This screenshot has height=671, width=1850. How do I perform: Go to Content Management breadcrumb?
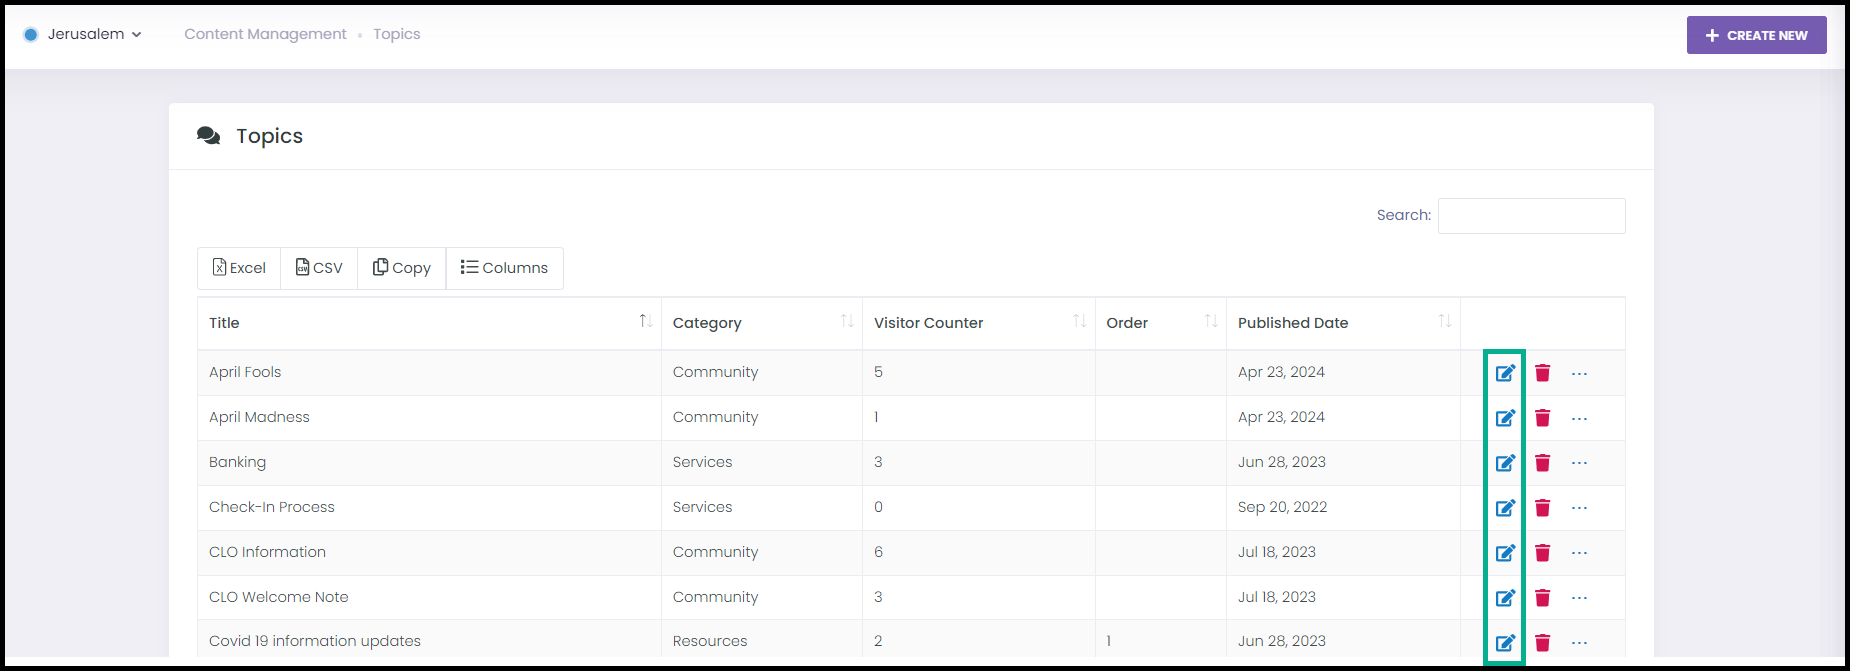(265, 34)
